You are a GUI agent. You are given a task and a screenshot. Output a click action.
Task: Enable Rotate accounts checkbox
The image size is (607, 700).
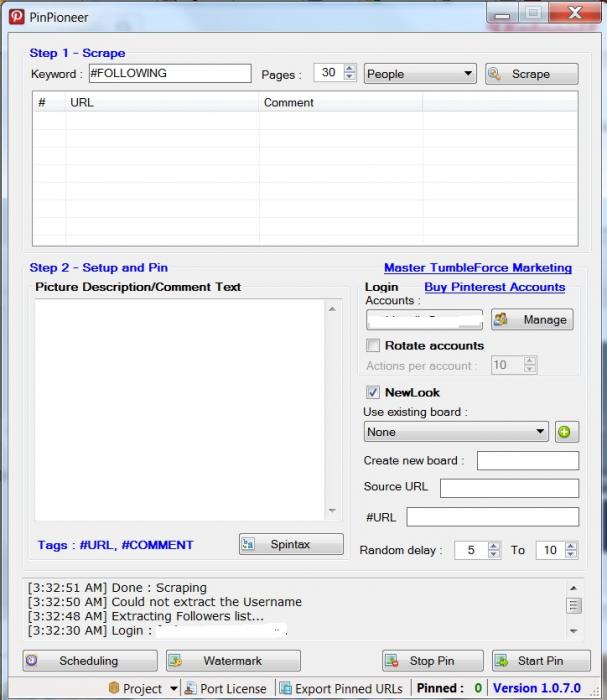coord(373,345)
